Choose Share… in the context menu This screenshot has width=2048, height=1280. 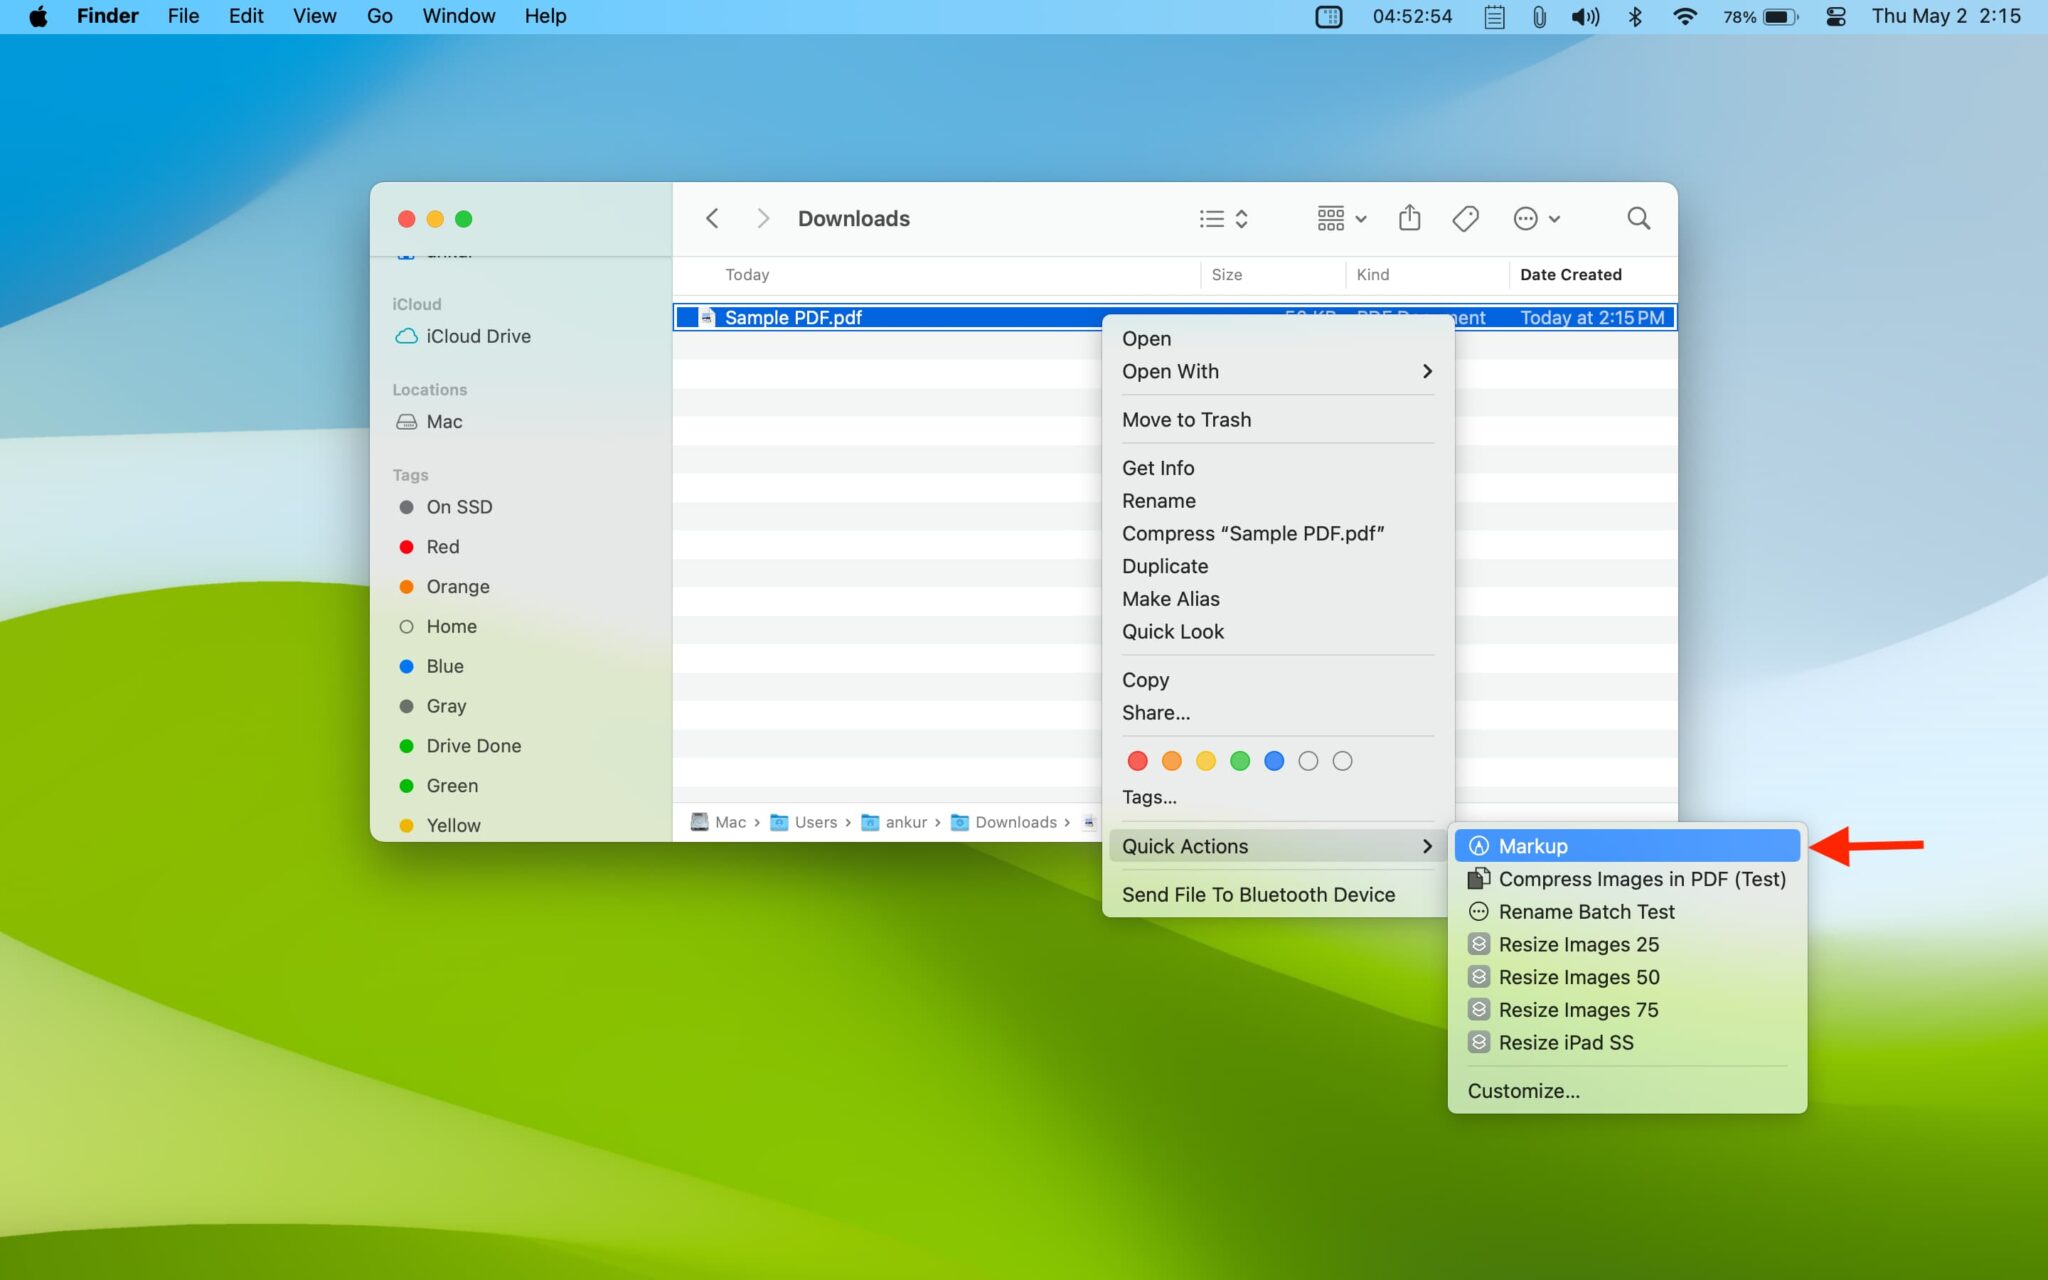(x=1277, y=713)
